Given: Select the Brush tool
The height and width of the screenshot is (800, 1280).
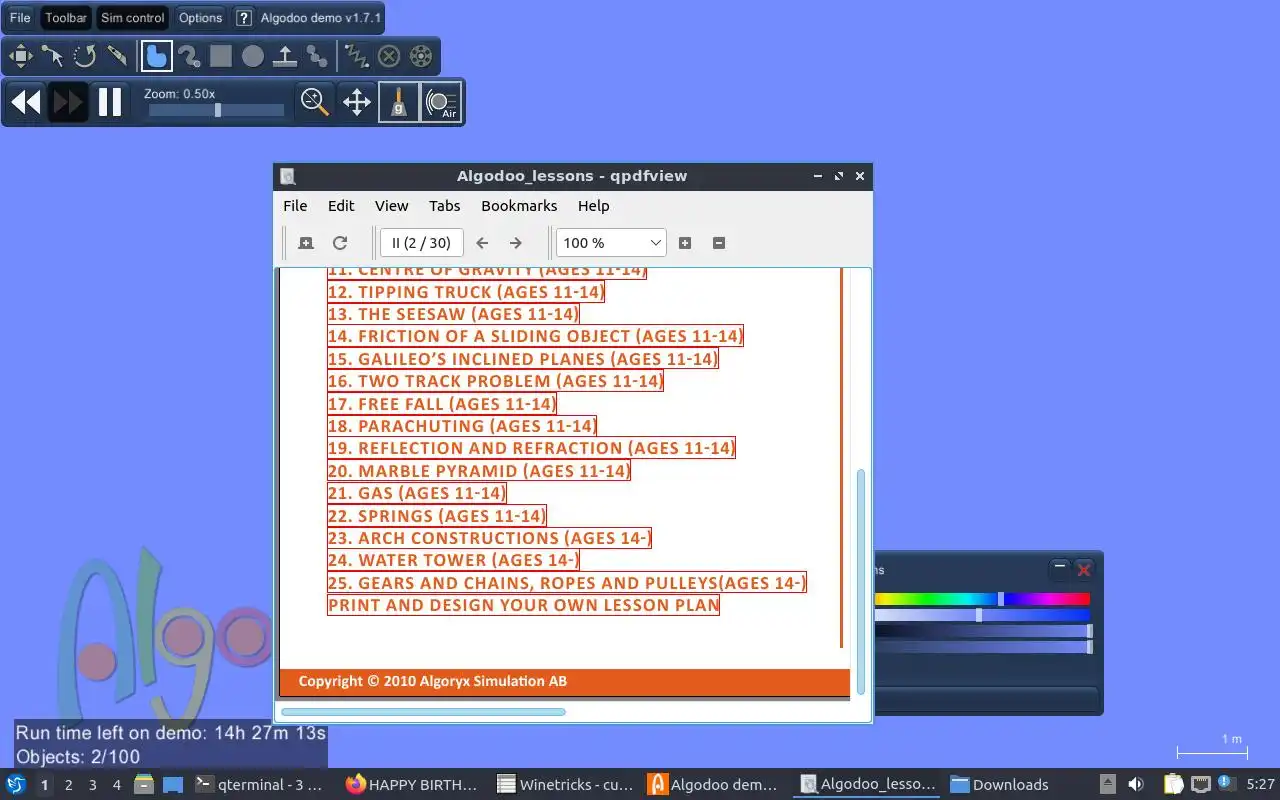Looking at the screenshot, I should (188, 56).
